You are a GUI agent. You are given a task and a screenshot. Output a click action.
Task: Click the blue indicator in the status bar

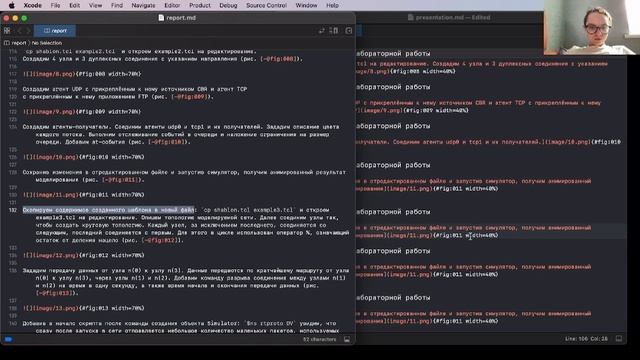pyautogui.click(x=8, y=339)
